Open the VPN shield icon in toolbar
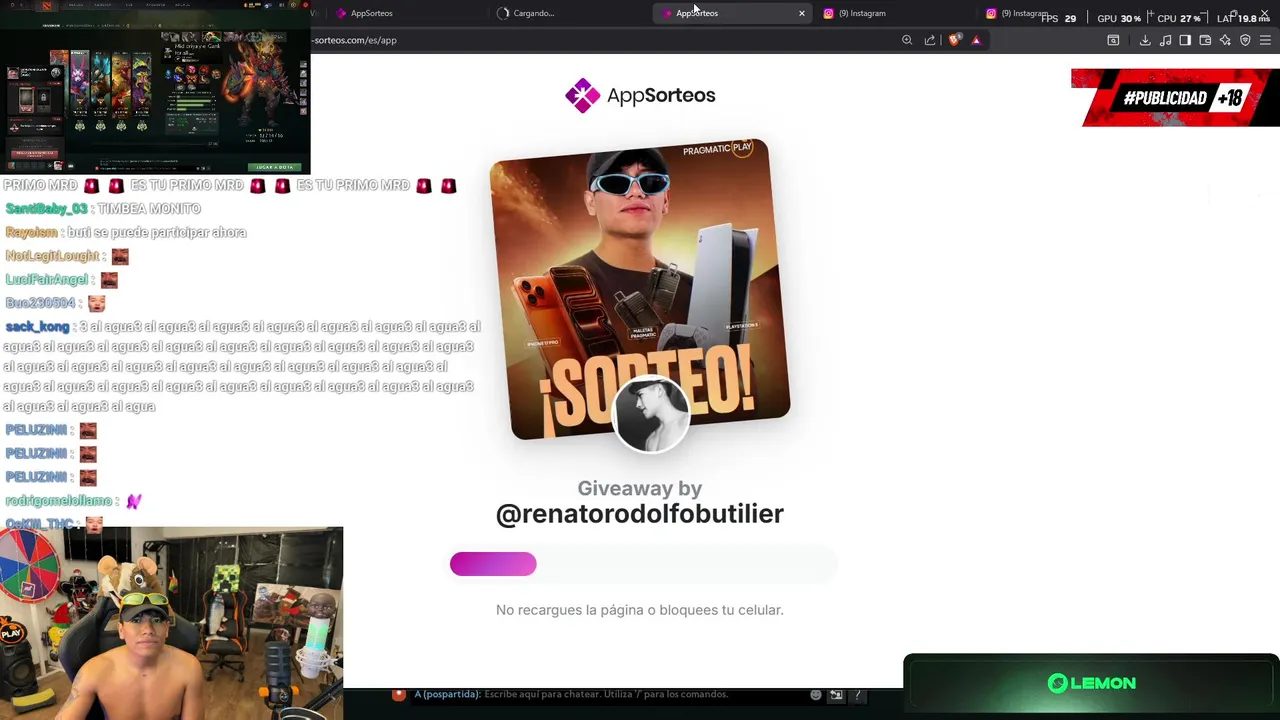The image size is (1280, 720). pyautogui.click(x=1245, y=40)
